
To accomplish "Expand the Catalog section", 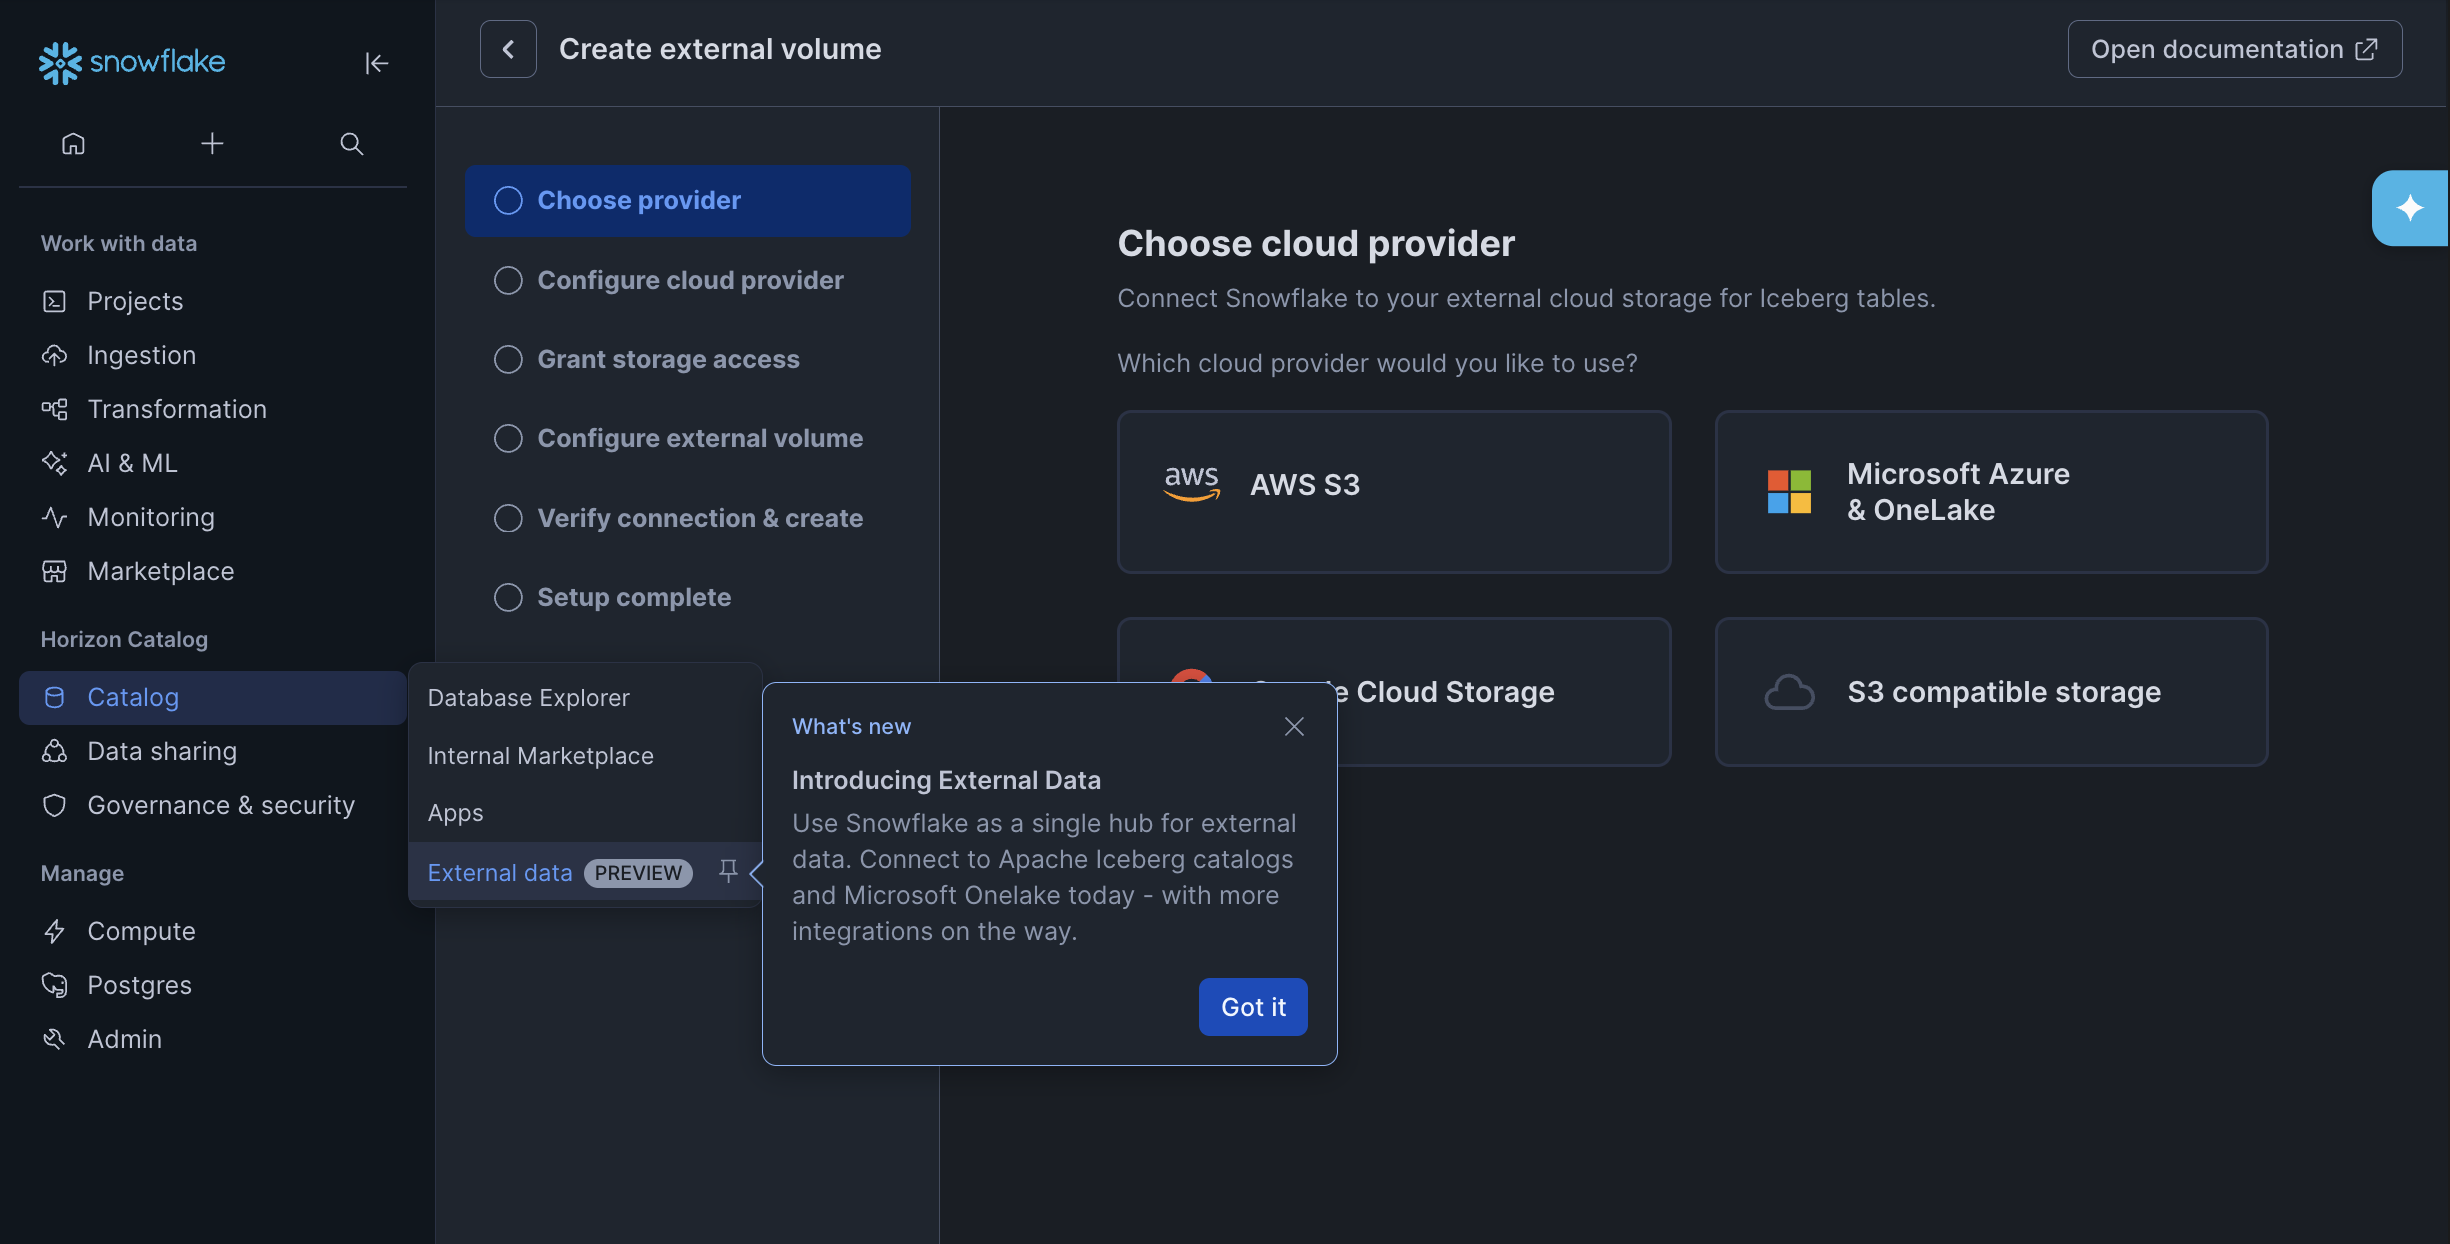I will [x=133, y=697].
